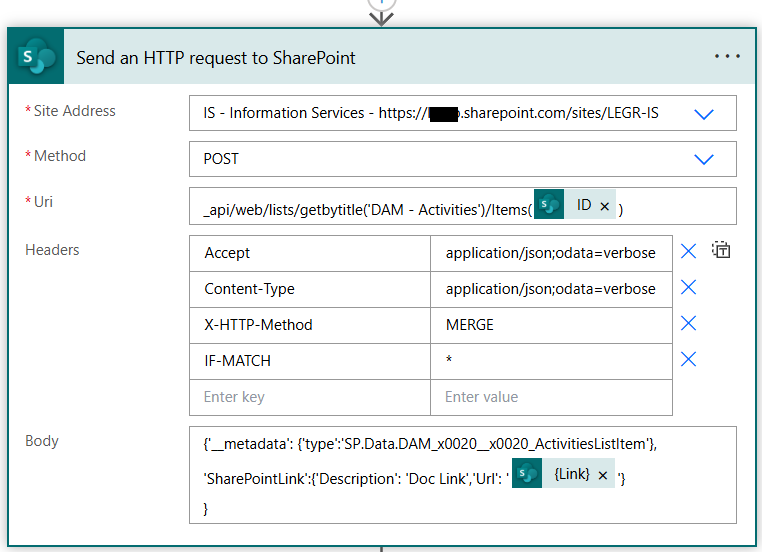Screen dimensions: 762x552
Task: Click the SharePoint icon on ID token
Action: 549,205
